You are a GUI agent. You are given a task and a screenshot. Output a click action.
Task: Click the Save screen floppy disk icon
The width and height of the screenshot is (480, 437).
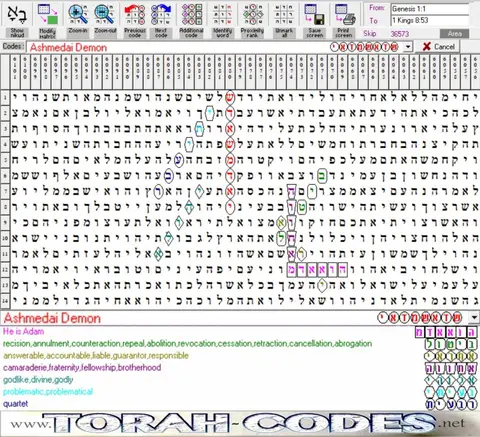[314, 15]
